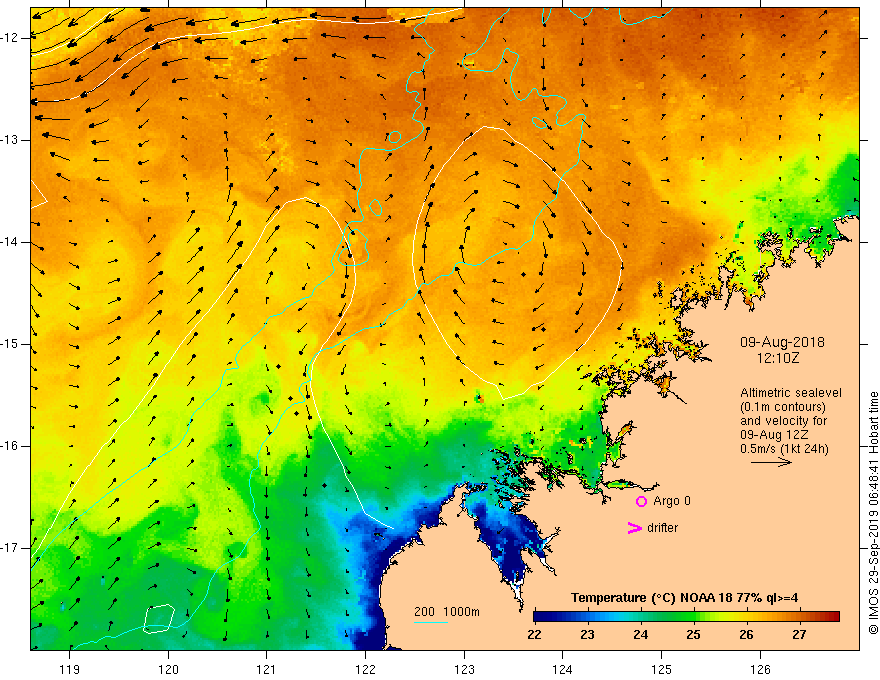
Task: Click the color bar value 27
Action: (799, 635)
